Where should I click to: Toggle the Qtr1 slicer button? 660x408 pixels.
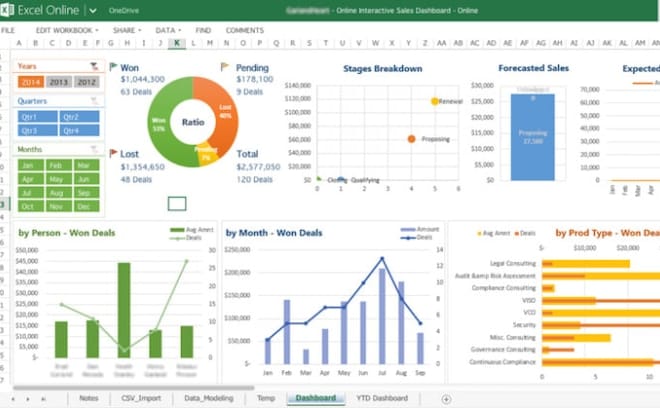click(37, 117)
